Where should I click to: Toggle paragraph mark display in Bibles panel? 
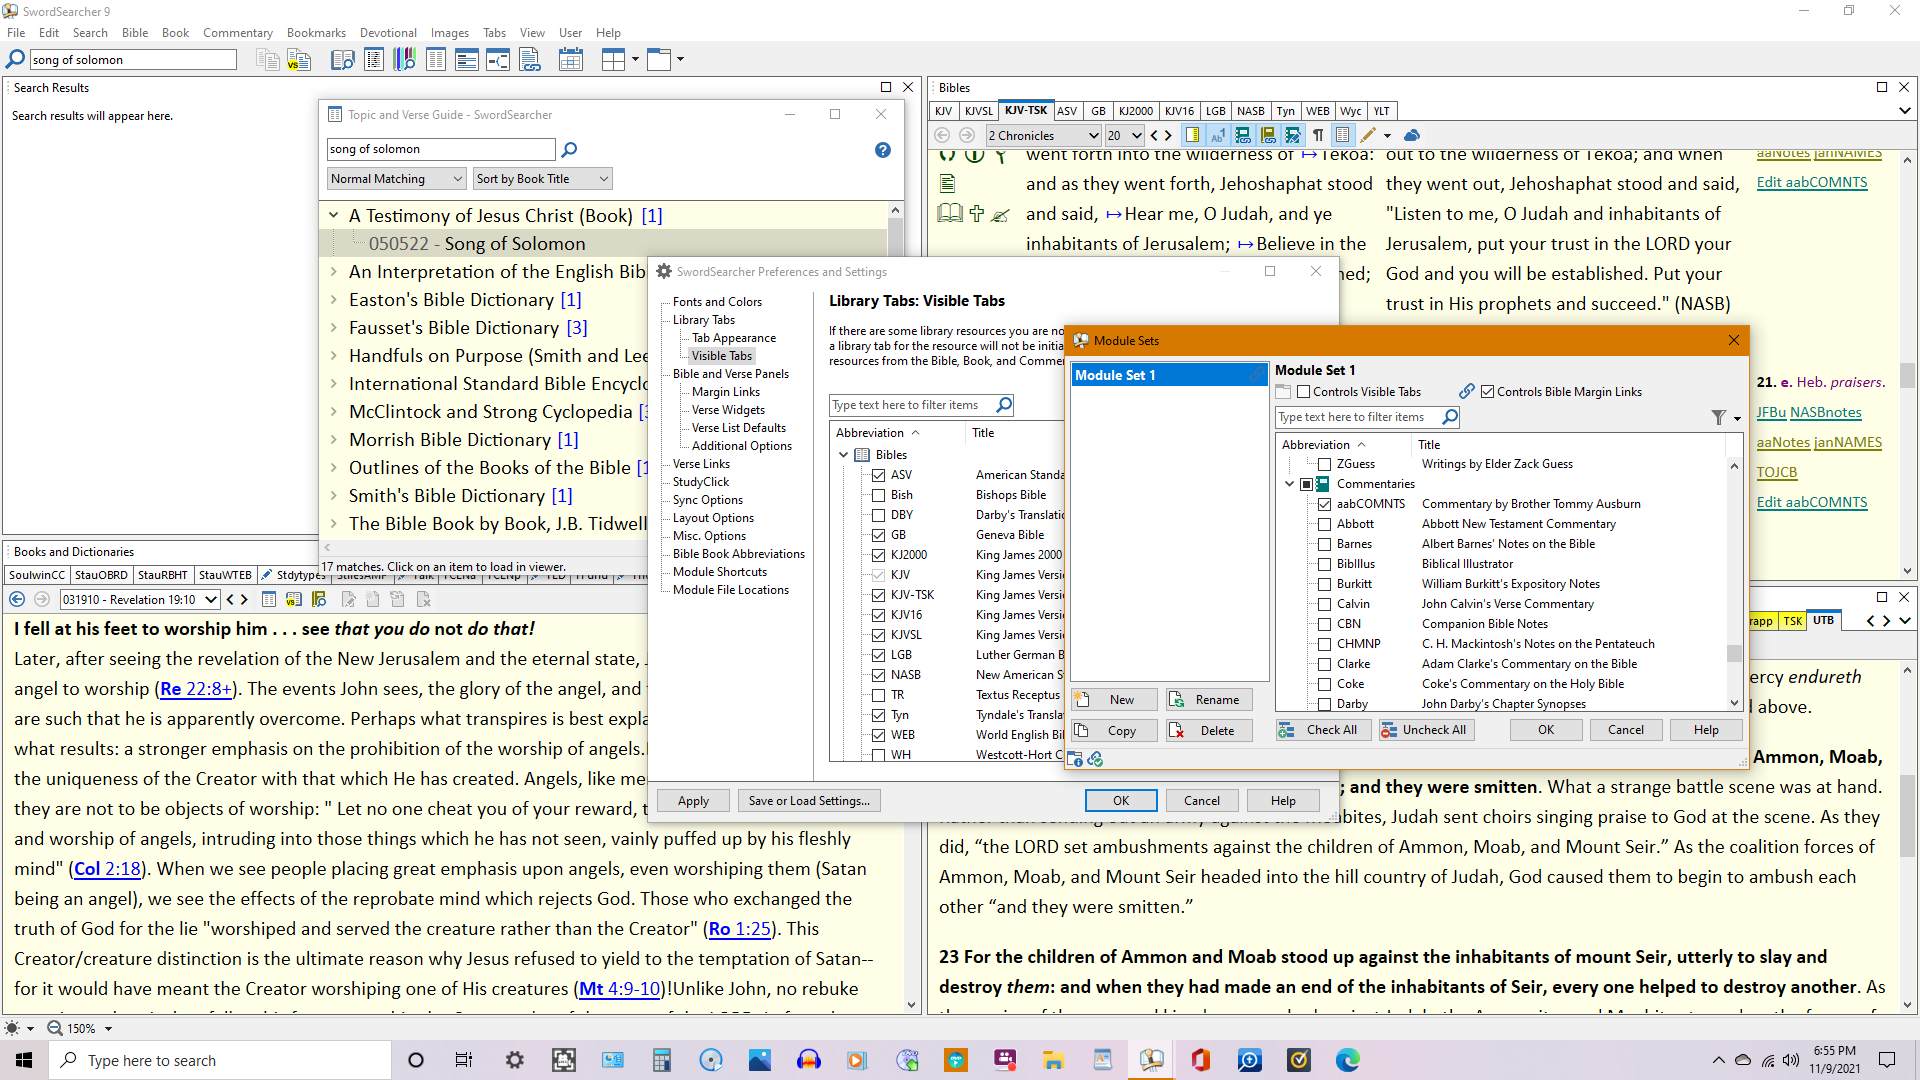1318,135
